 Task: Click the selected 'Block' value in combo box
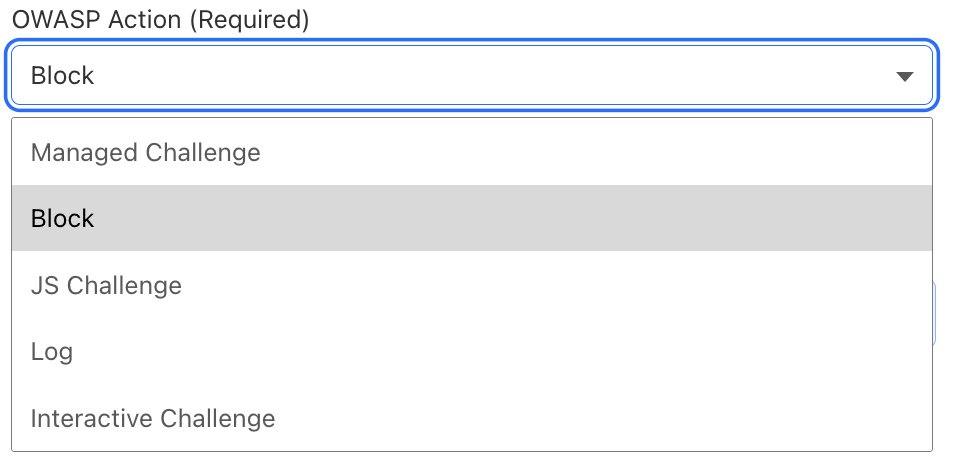point(63,76)
